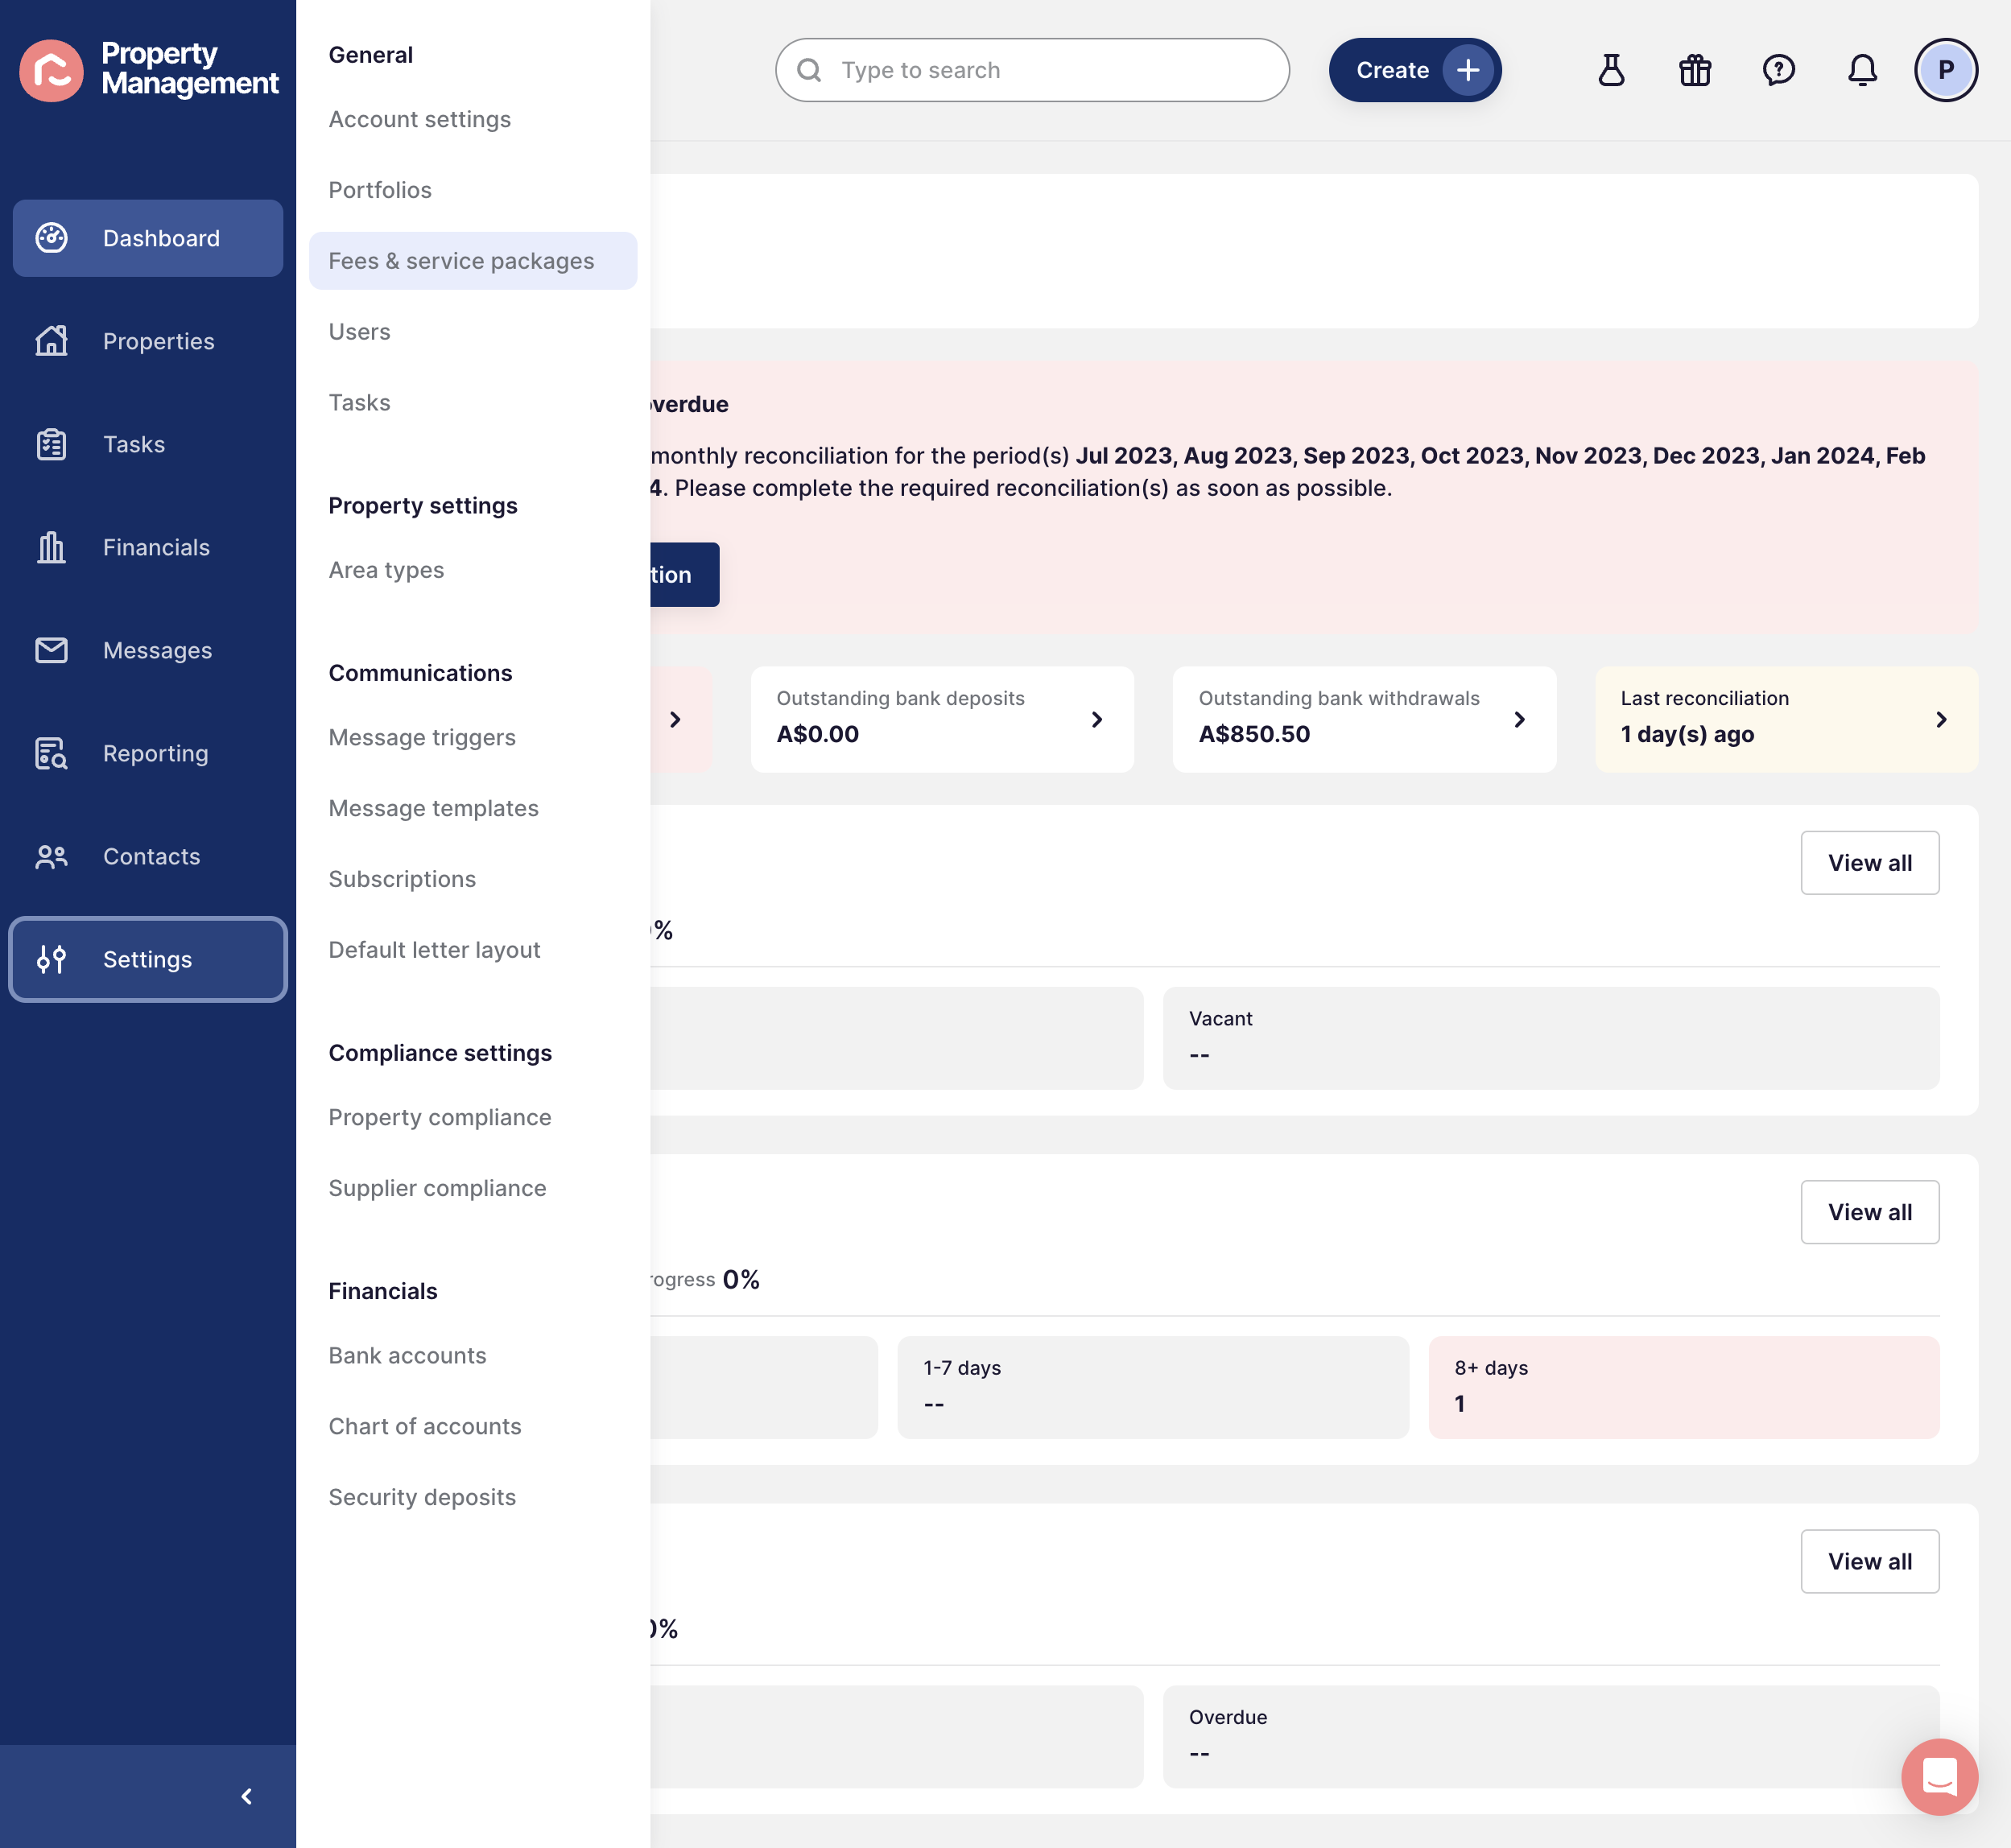
Task: Click the plus icon in Create
Action: [1467, 70]
